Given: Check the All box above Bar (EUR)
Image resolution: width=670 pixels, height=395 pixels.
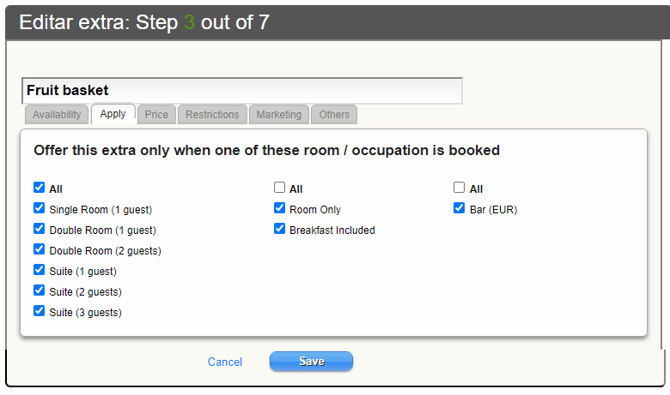Looking at the screenshot, I should (459, 187).
